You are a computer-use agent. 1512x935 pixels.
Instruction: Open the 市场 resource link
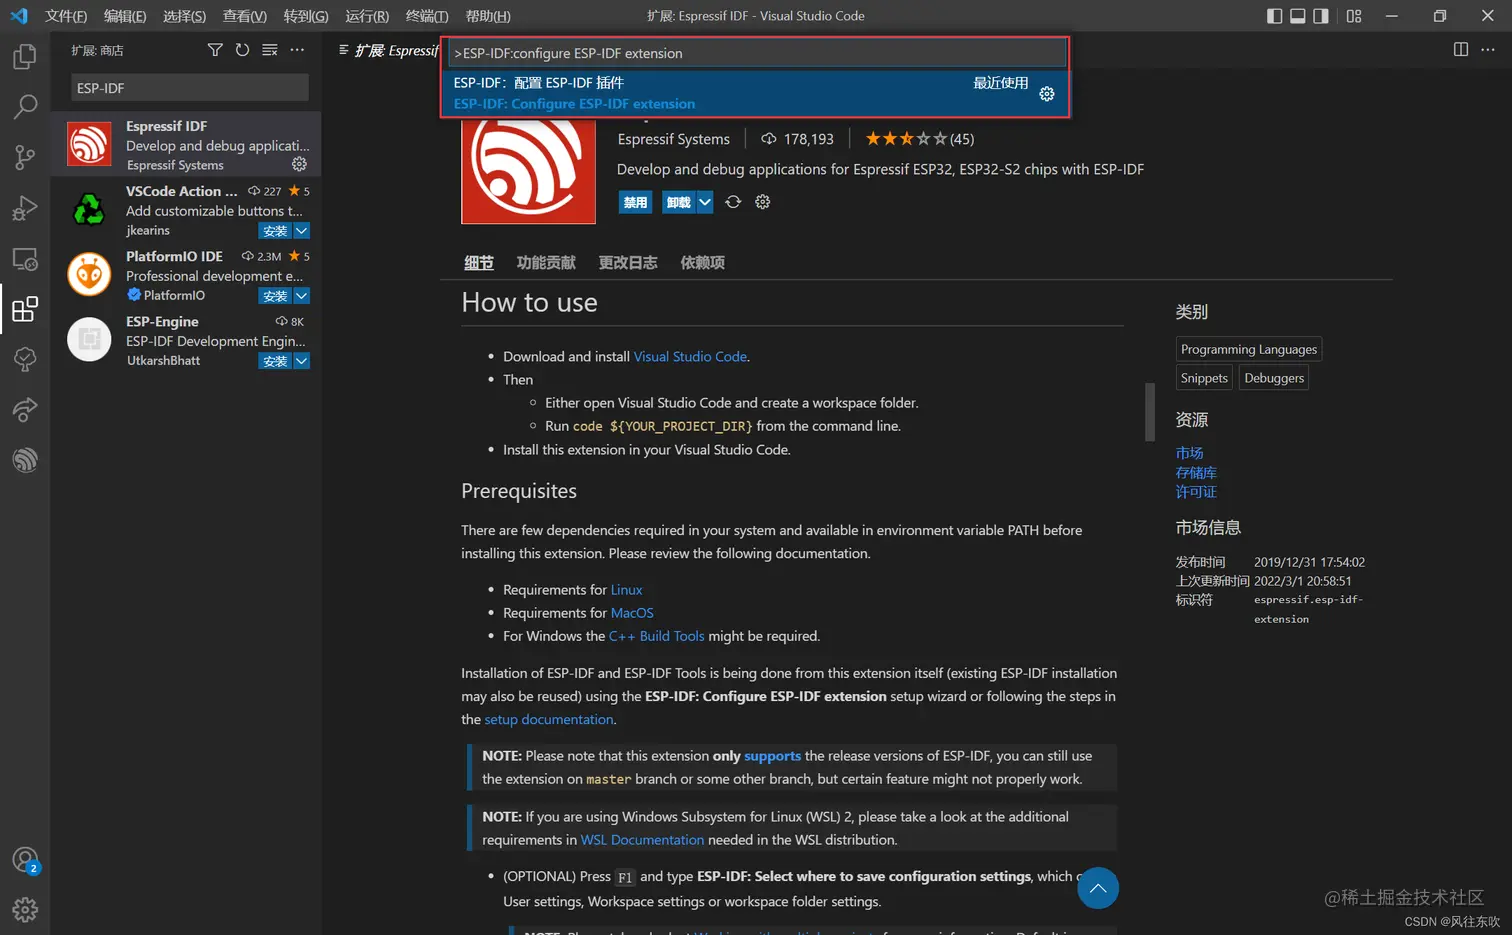point(1190,453)
